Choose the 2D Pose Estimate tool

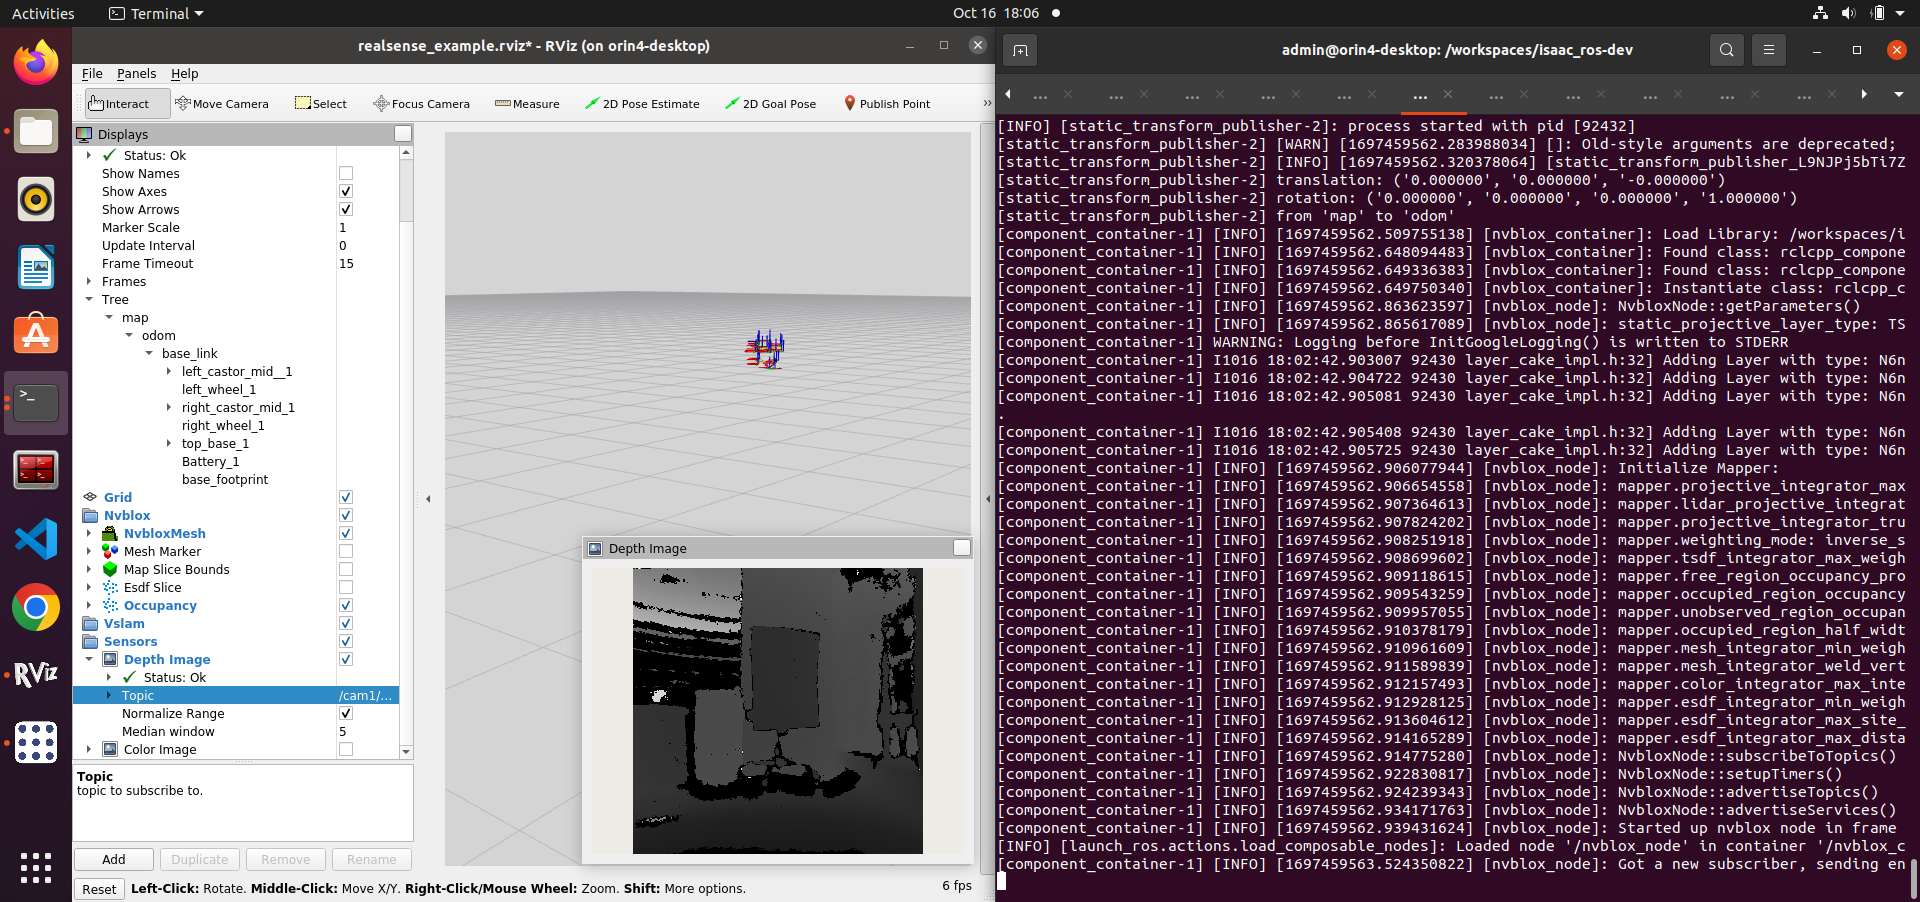pyautogui.click(x=643, y=103)
